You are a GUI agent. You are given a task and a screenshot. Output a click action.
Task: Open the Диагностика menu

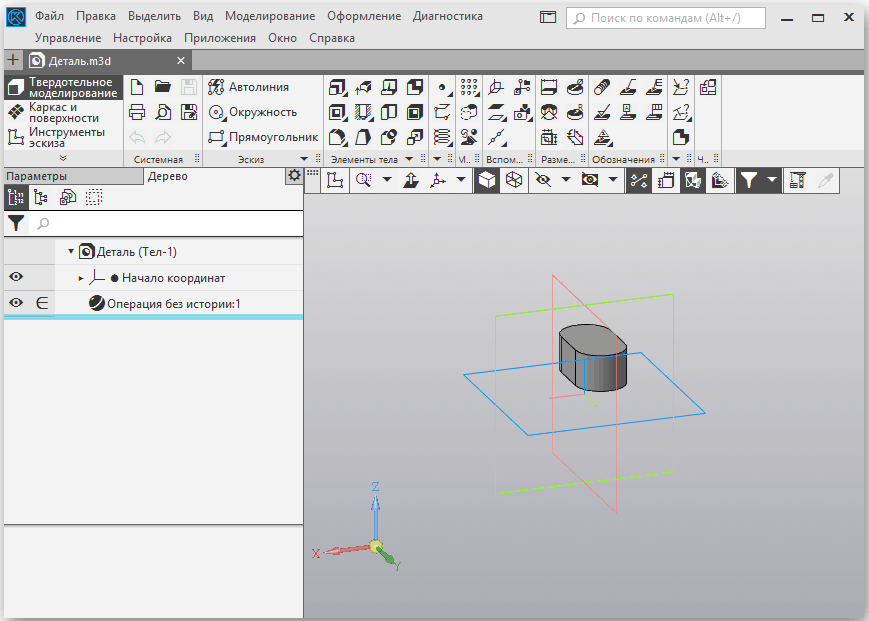click(x=448, y=16)
